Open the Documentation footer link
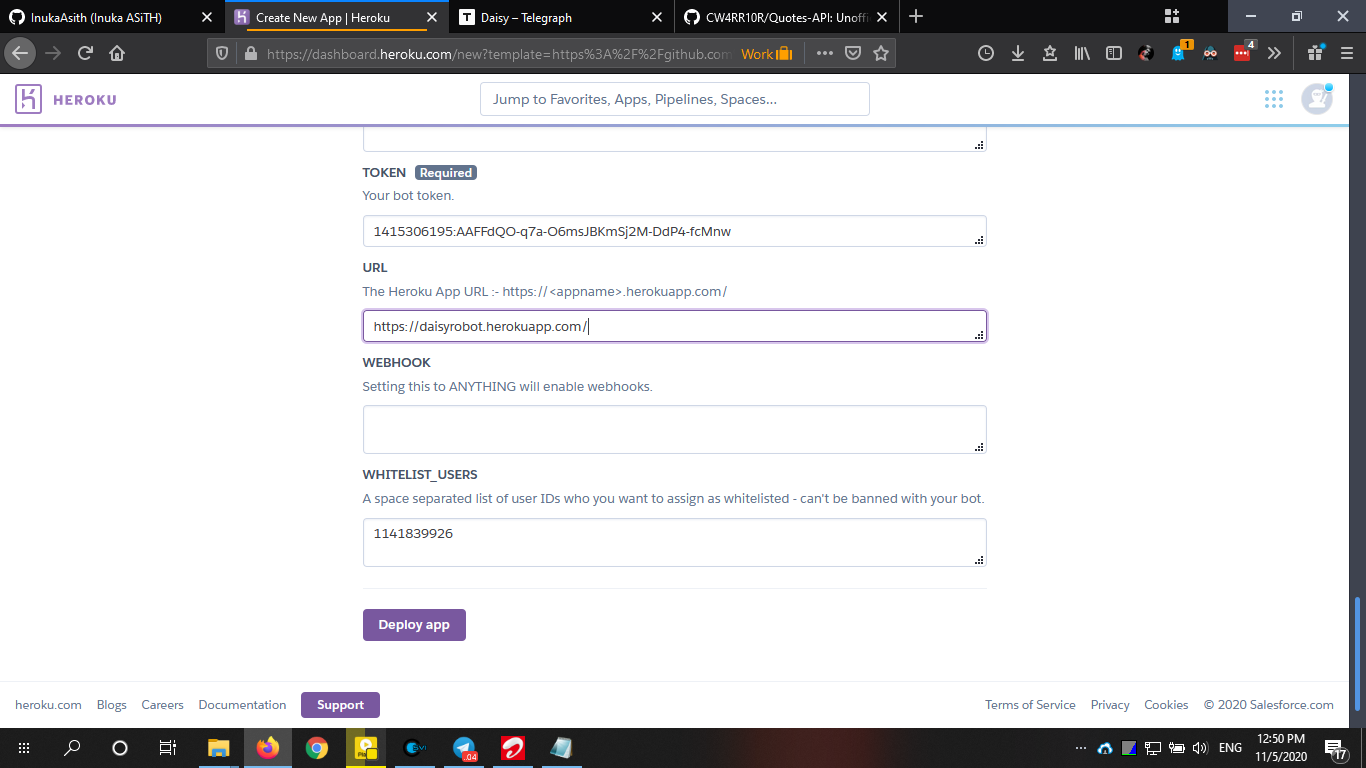 click(242, 705)
